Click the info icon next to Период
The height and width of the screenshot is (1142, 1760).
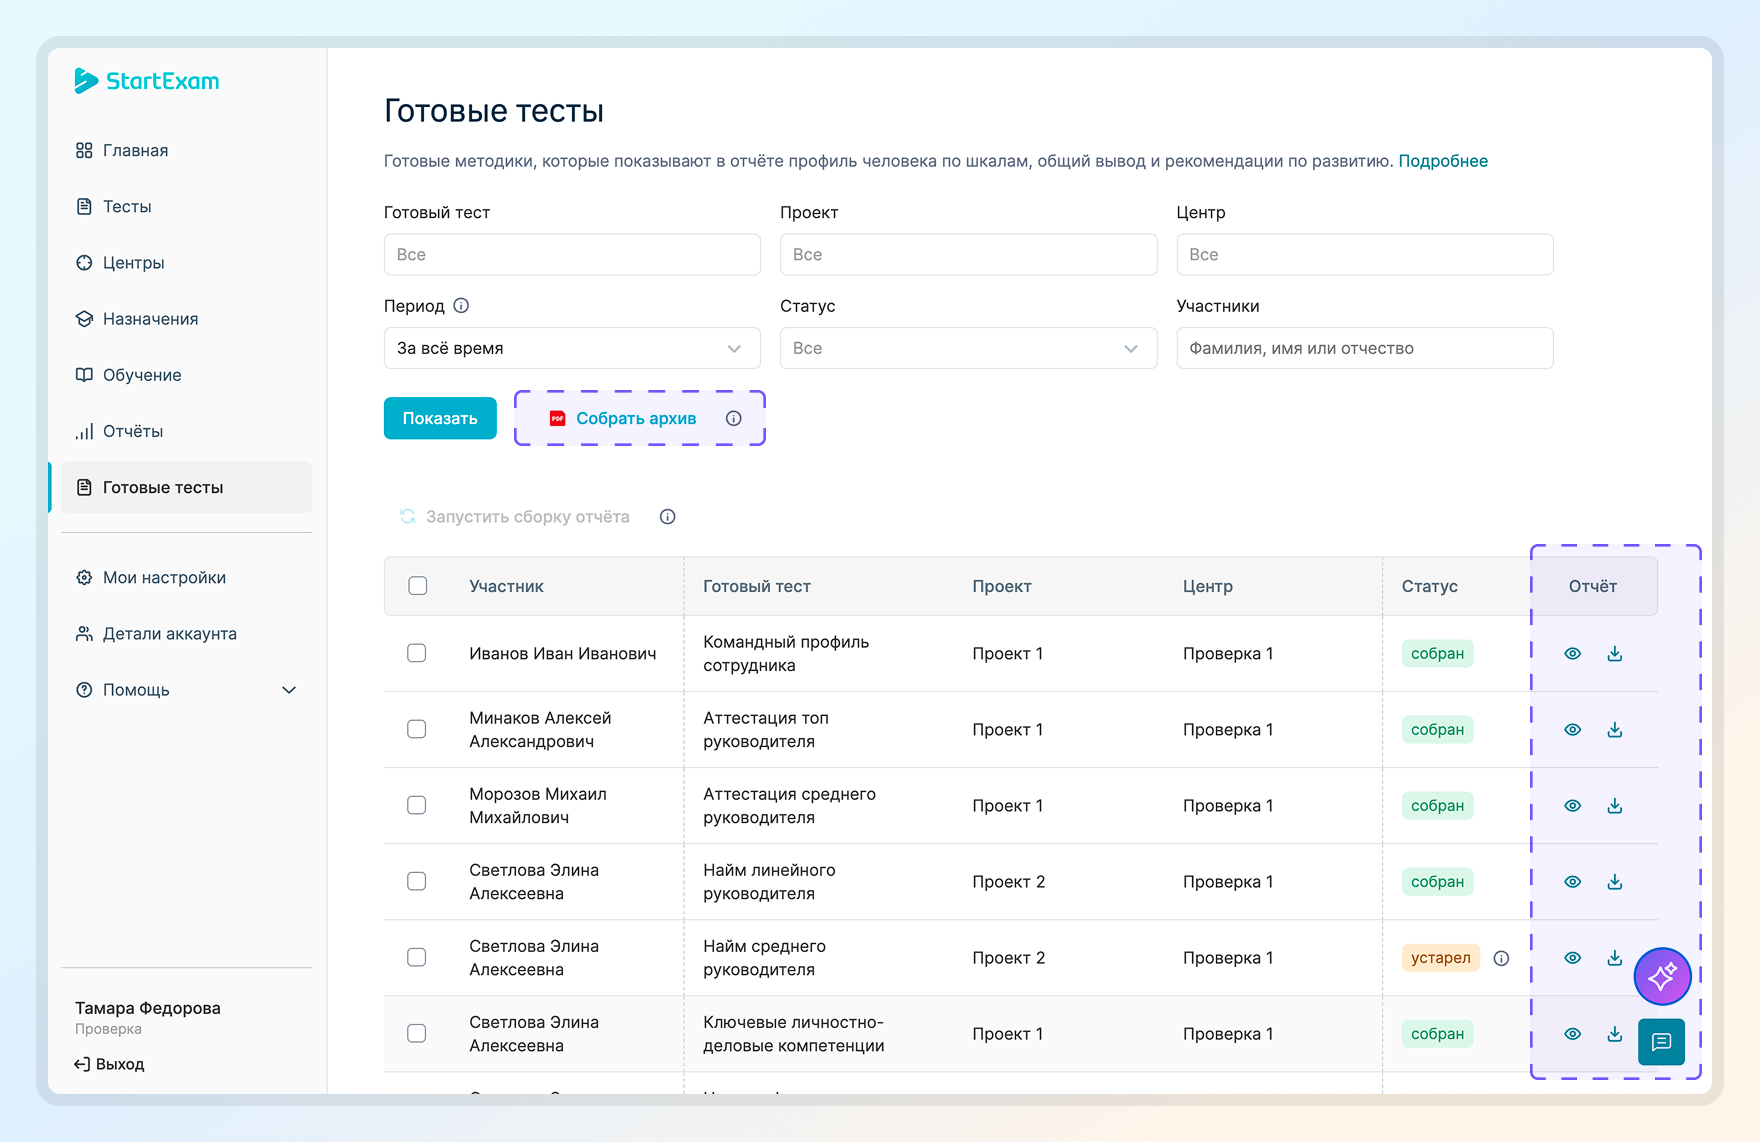click(461, 306)
